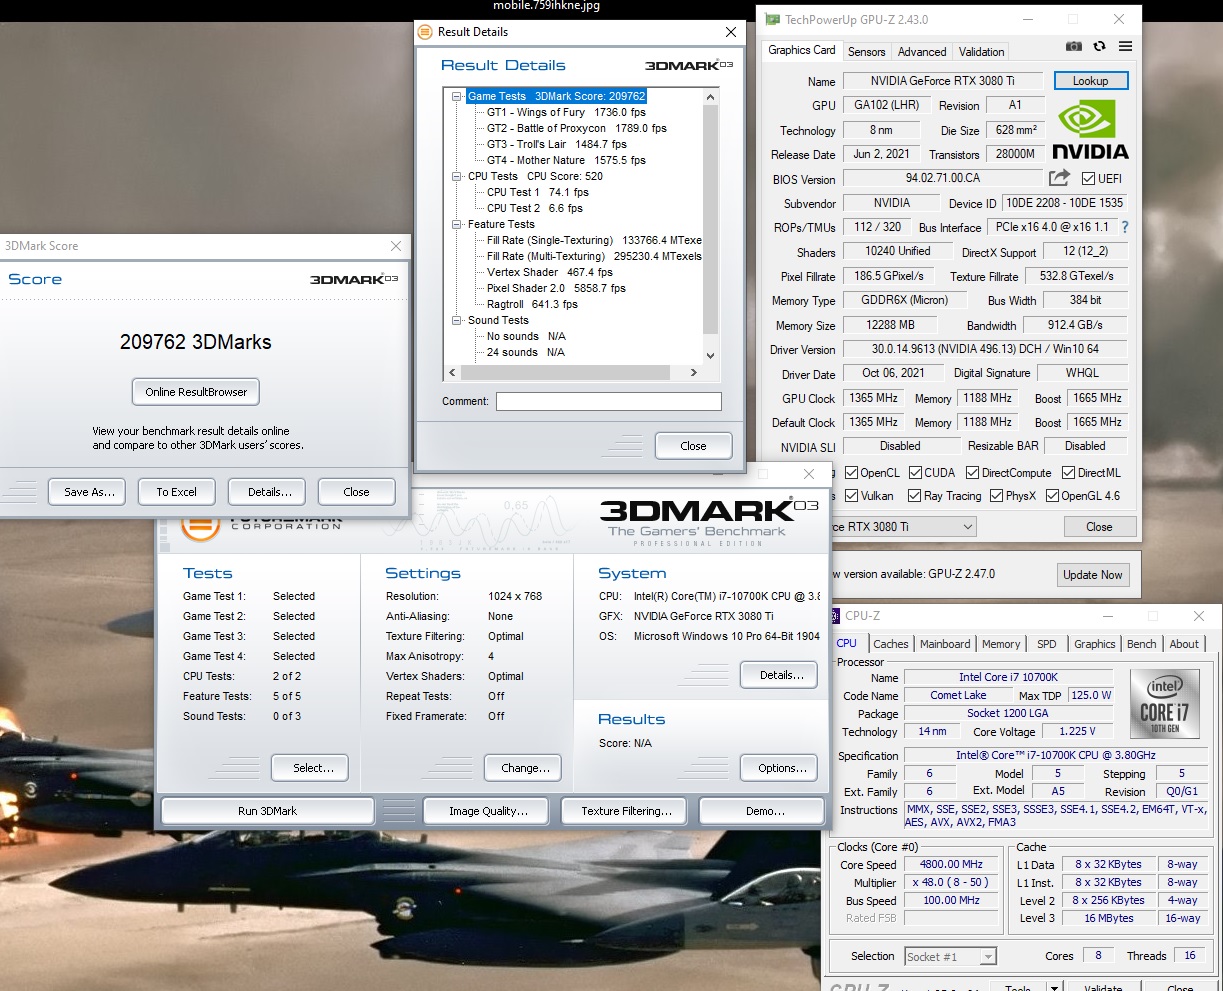This screenshot has height=991, width=1223.
Task: Click Online ResultBrowser button
Action: click(x=196, y=392)
